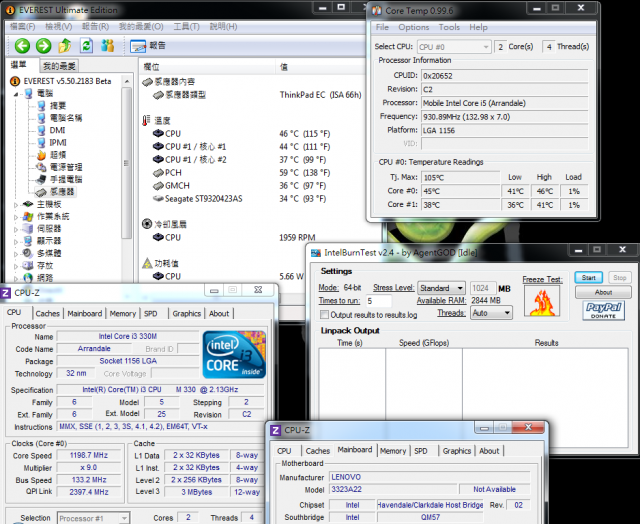Select the 超頻 flame tree item
Screen dimensions: 640x524
pyautogui.click(x=58, y=155)
